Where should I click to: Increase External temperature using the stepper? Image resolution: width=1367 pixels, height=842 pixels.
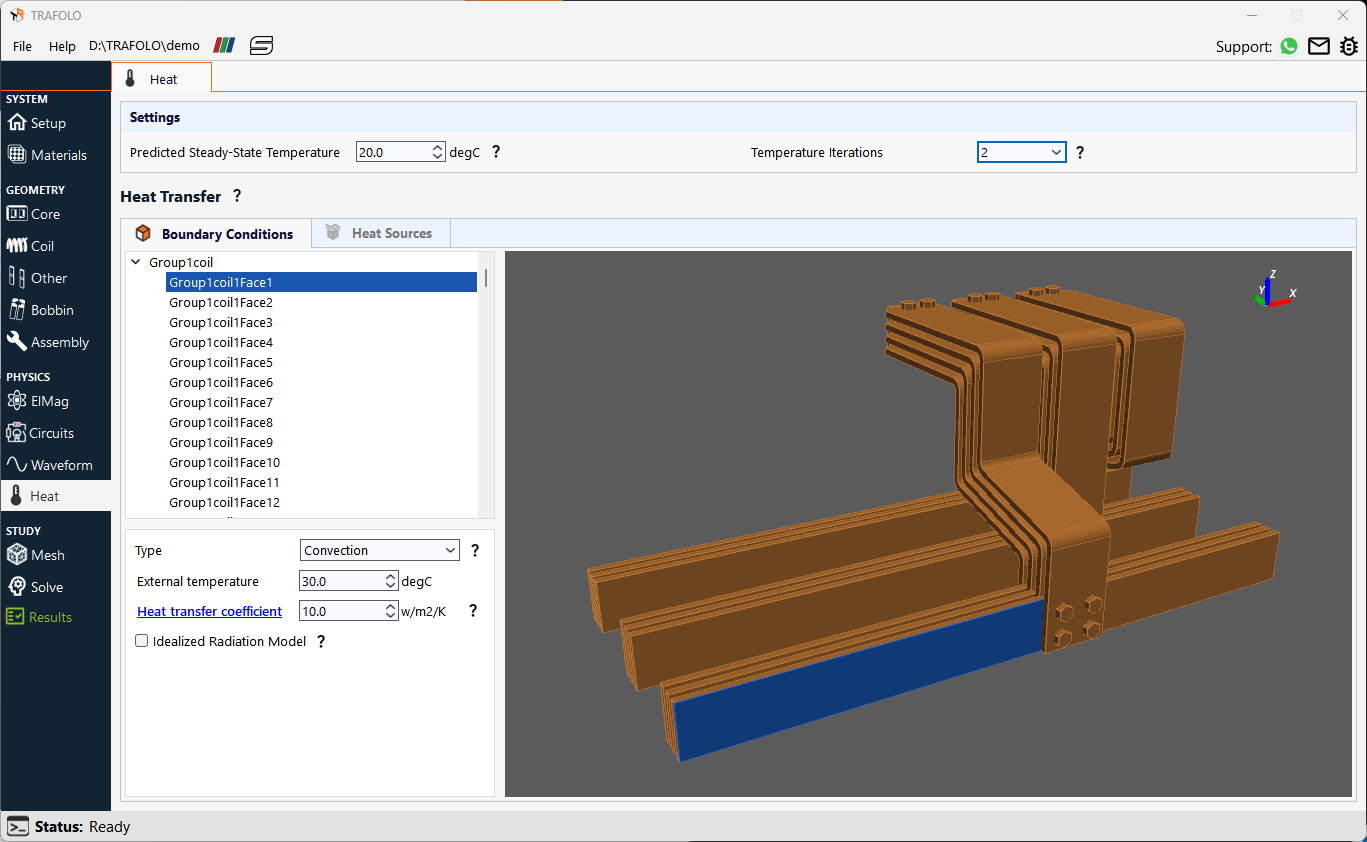pos(389,576)
